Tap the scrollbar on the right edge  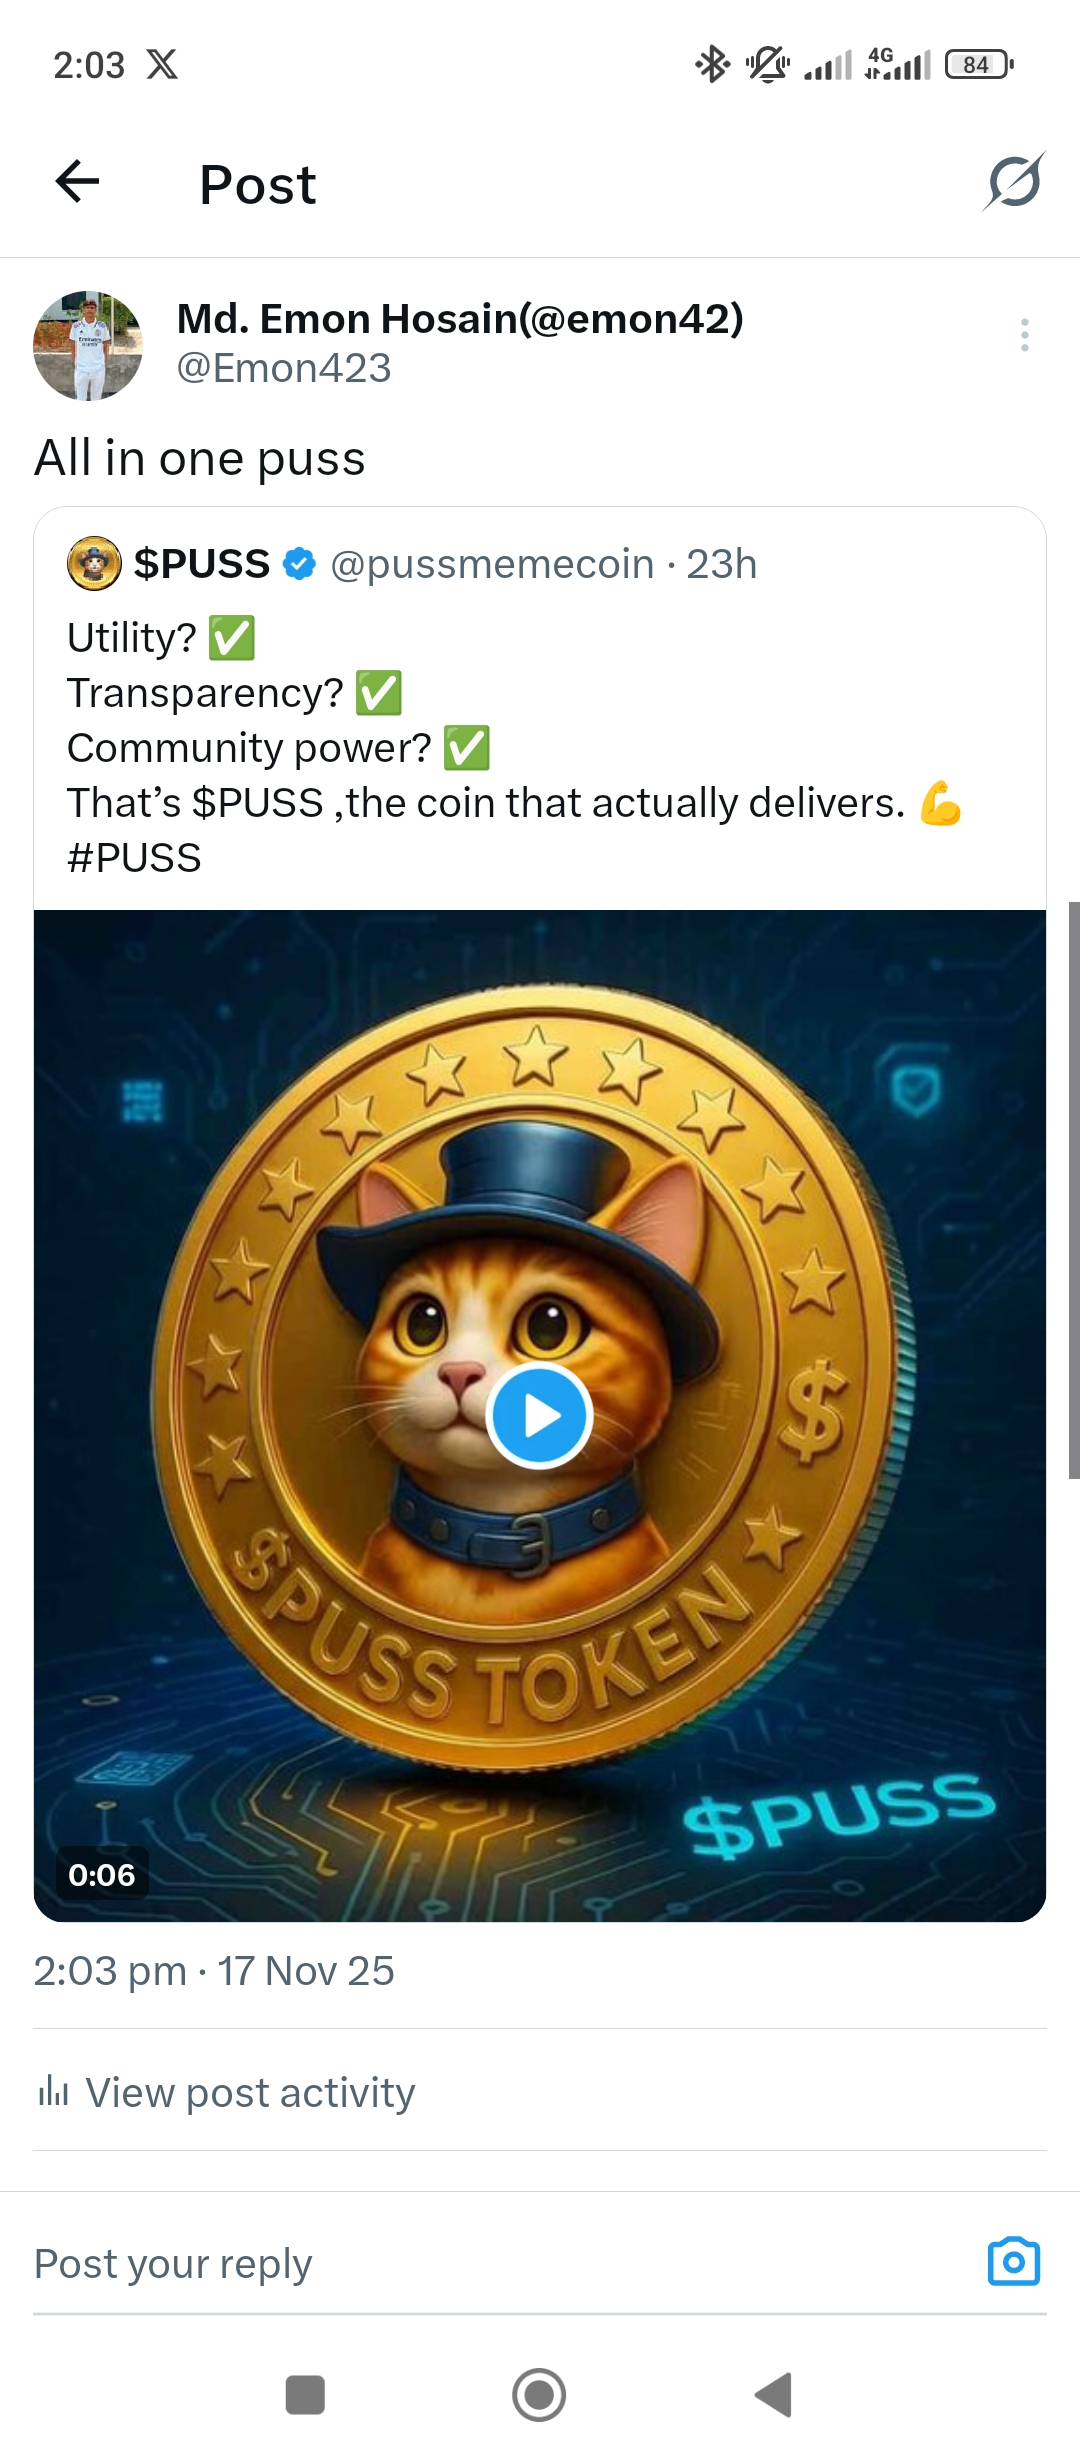click(x=1074, y=1190)
